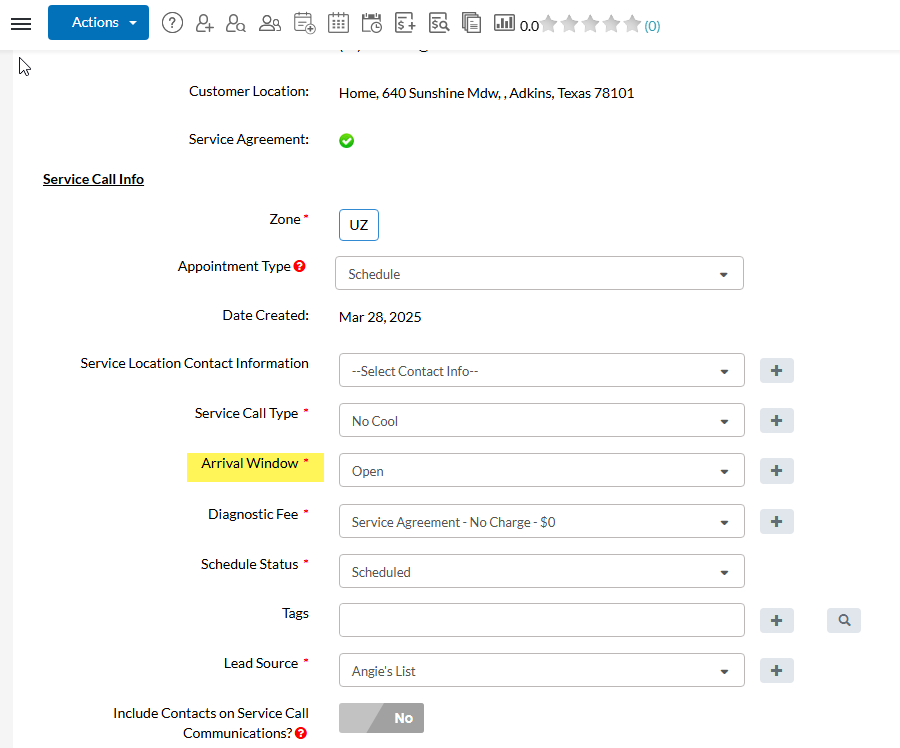Image resolution: width=900 pixels, height=748 pixels.
Task: Click the fifth star in the rating
Action: (x=632, y=24)
